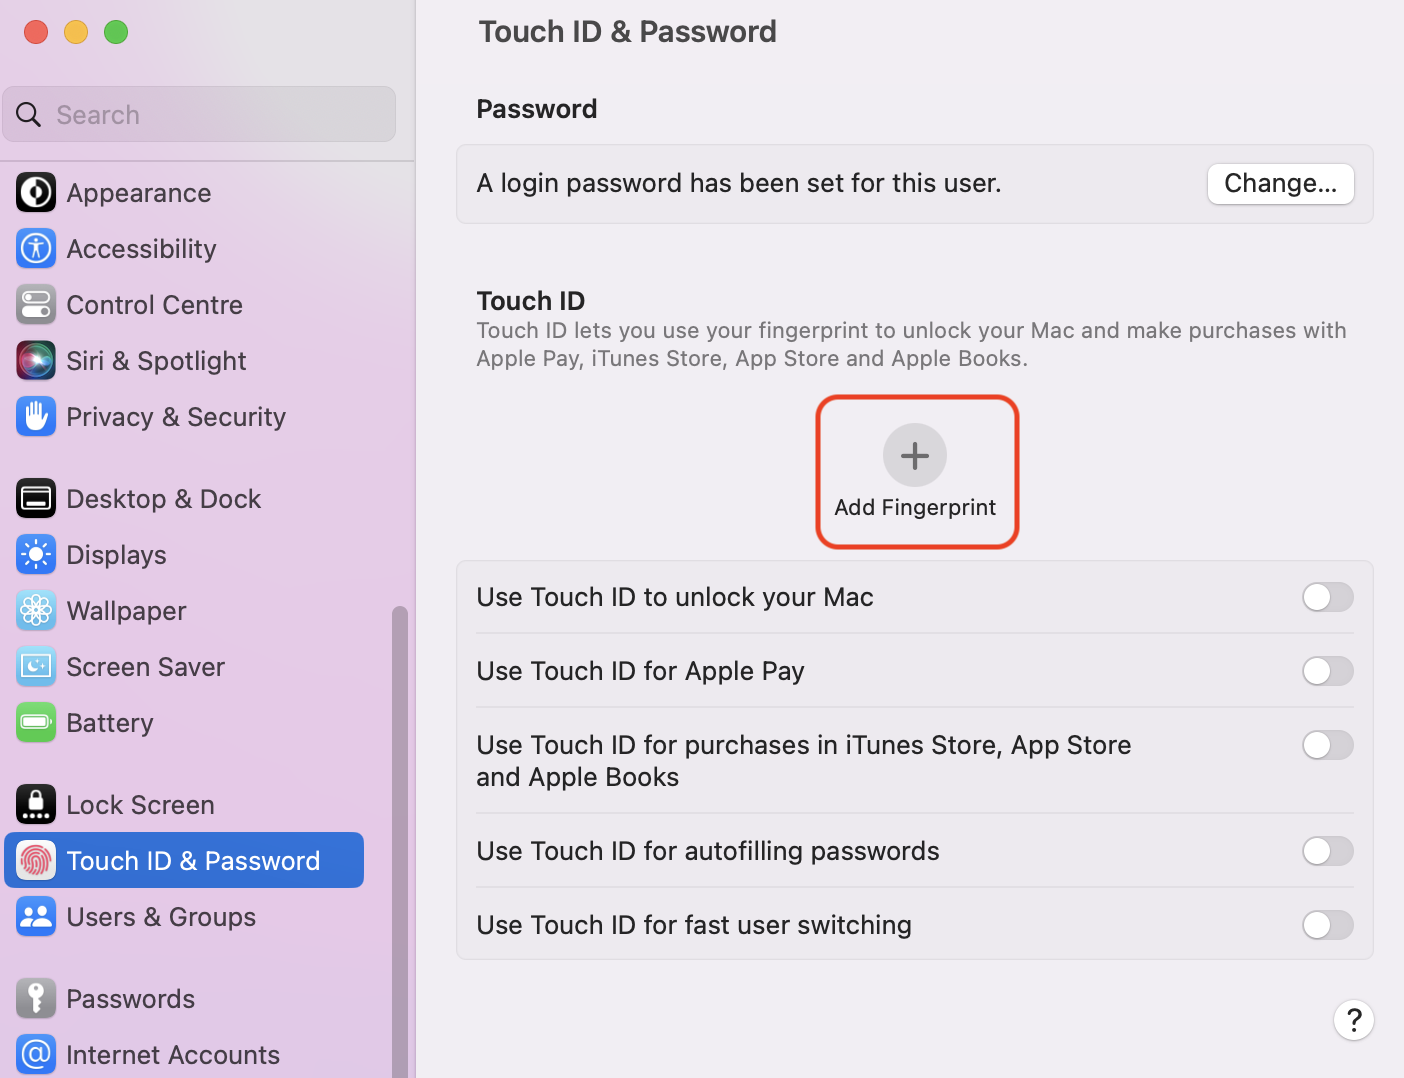This screenshot has height=1078, width=1404.
Task: Enable Touch ID for fast user switching
Action: [1328, 925]
